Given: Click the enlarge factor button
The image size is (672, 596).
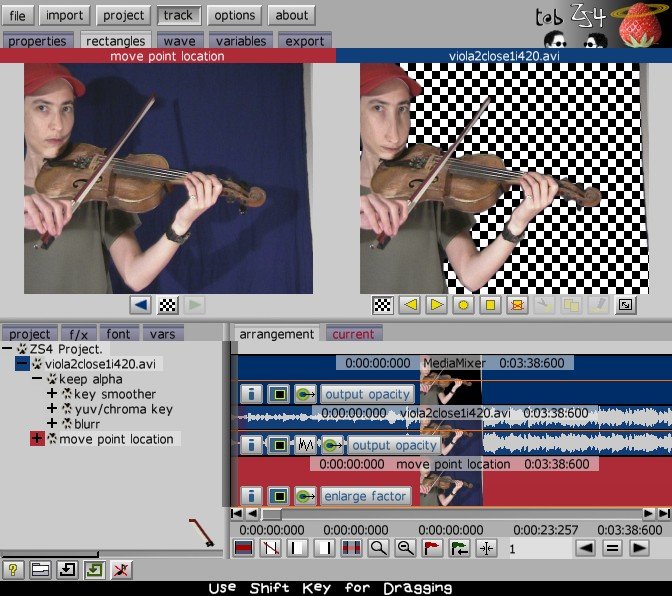Looking at the screenshot, I should (x=365, y=496).
